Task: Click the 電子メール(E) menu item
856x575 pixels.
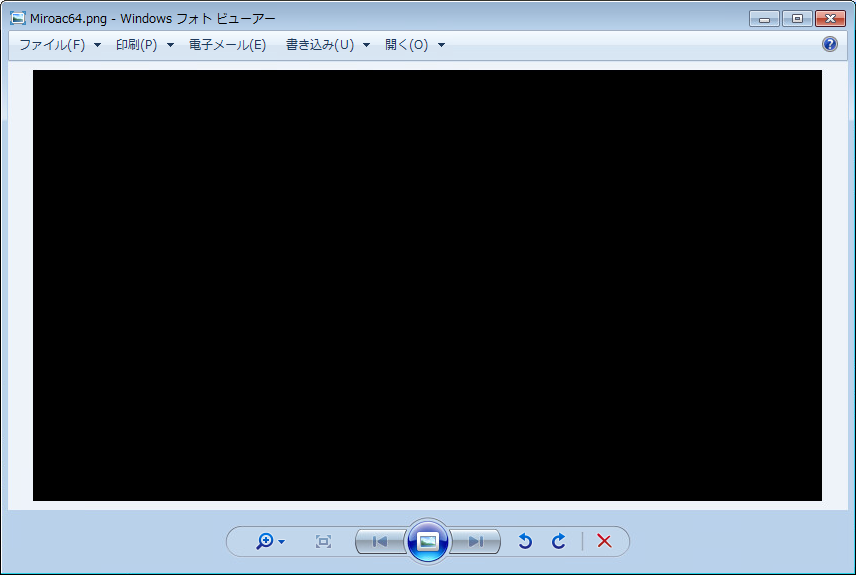Action: [x=228, y=45]
